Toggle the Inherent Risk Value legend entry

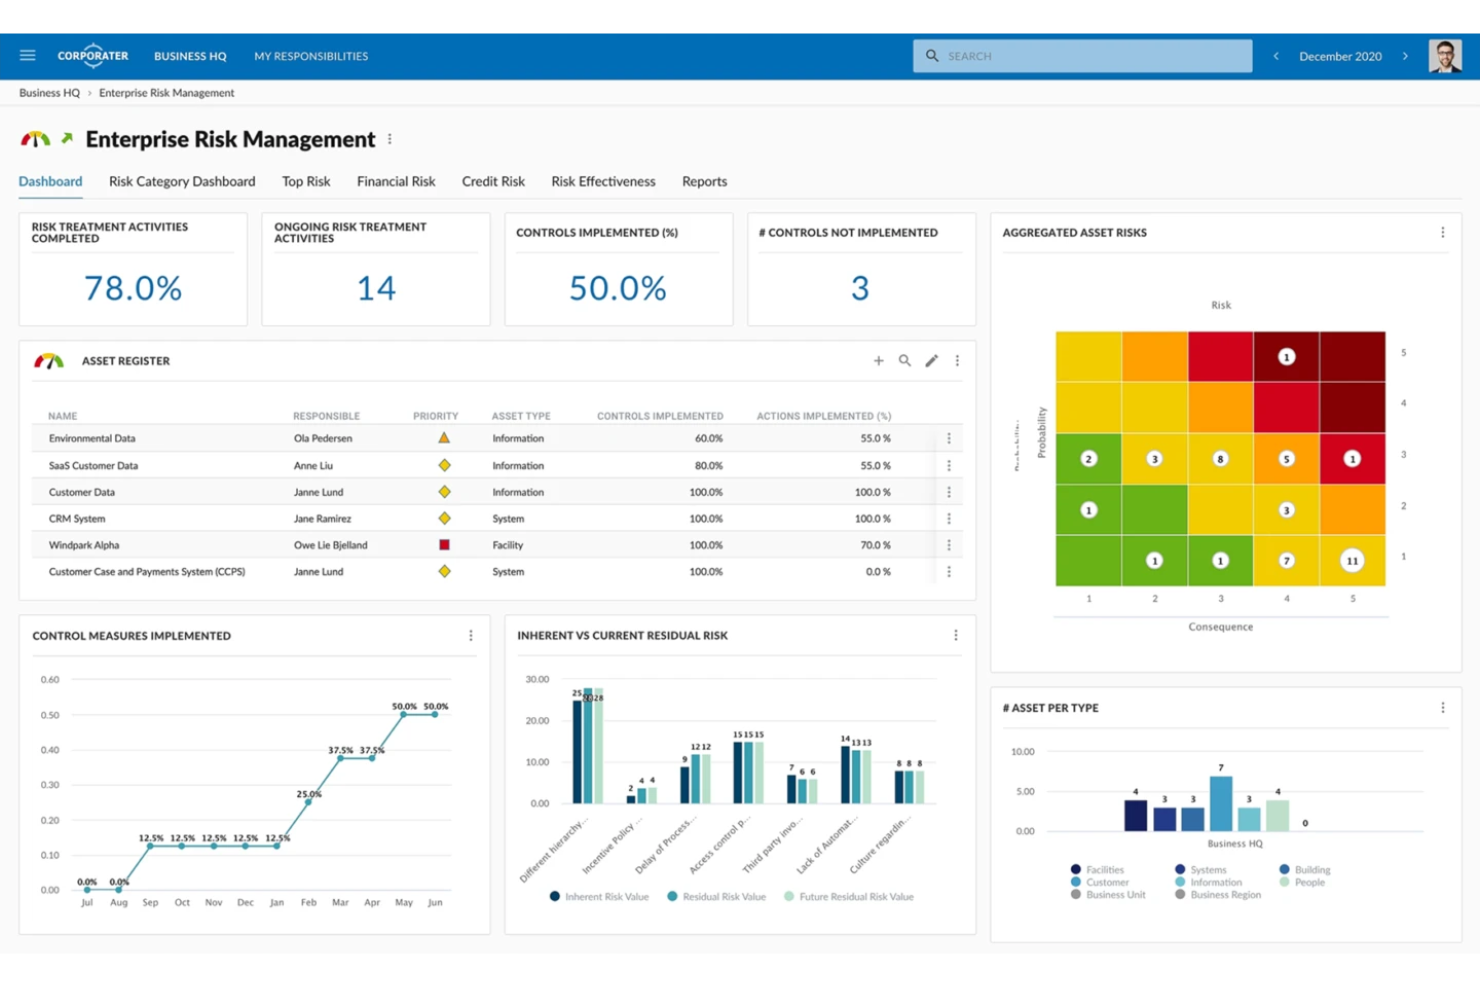click(598, 896)
